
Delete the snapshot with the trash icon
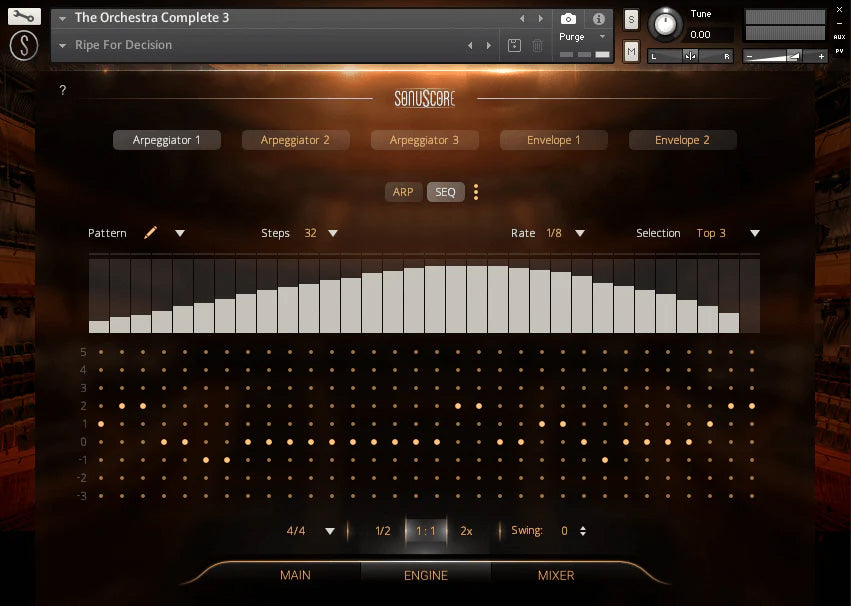[x=537, y=46]
